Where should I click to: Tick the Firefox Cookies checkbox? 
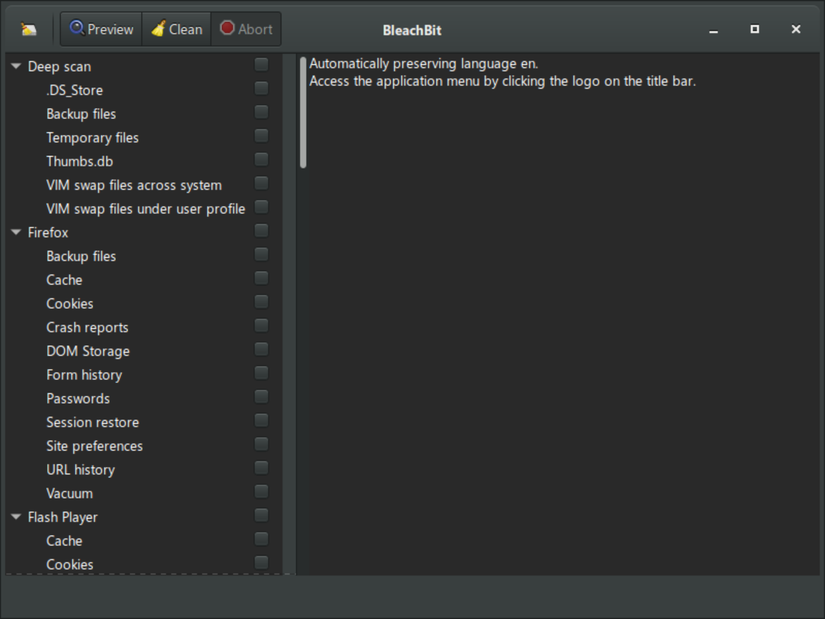coord(261,302)
